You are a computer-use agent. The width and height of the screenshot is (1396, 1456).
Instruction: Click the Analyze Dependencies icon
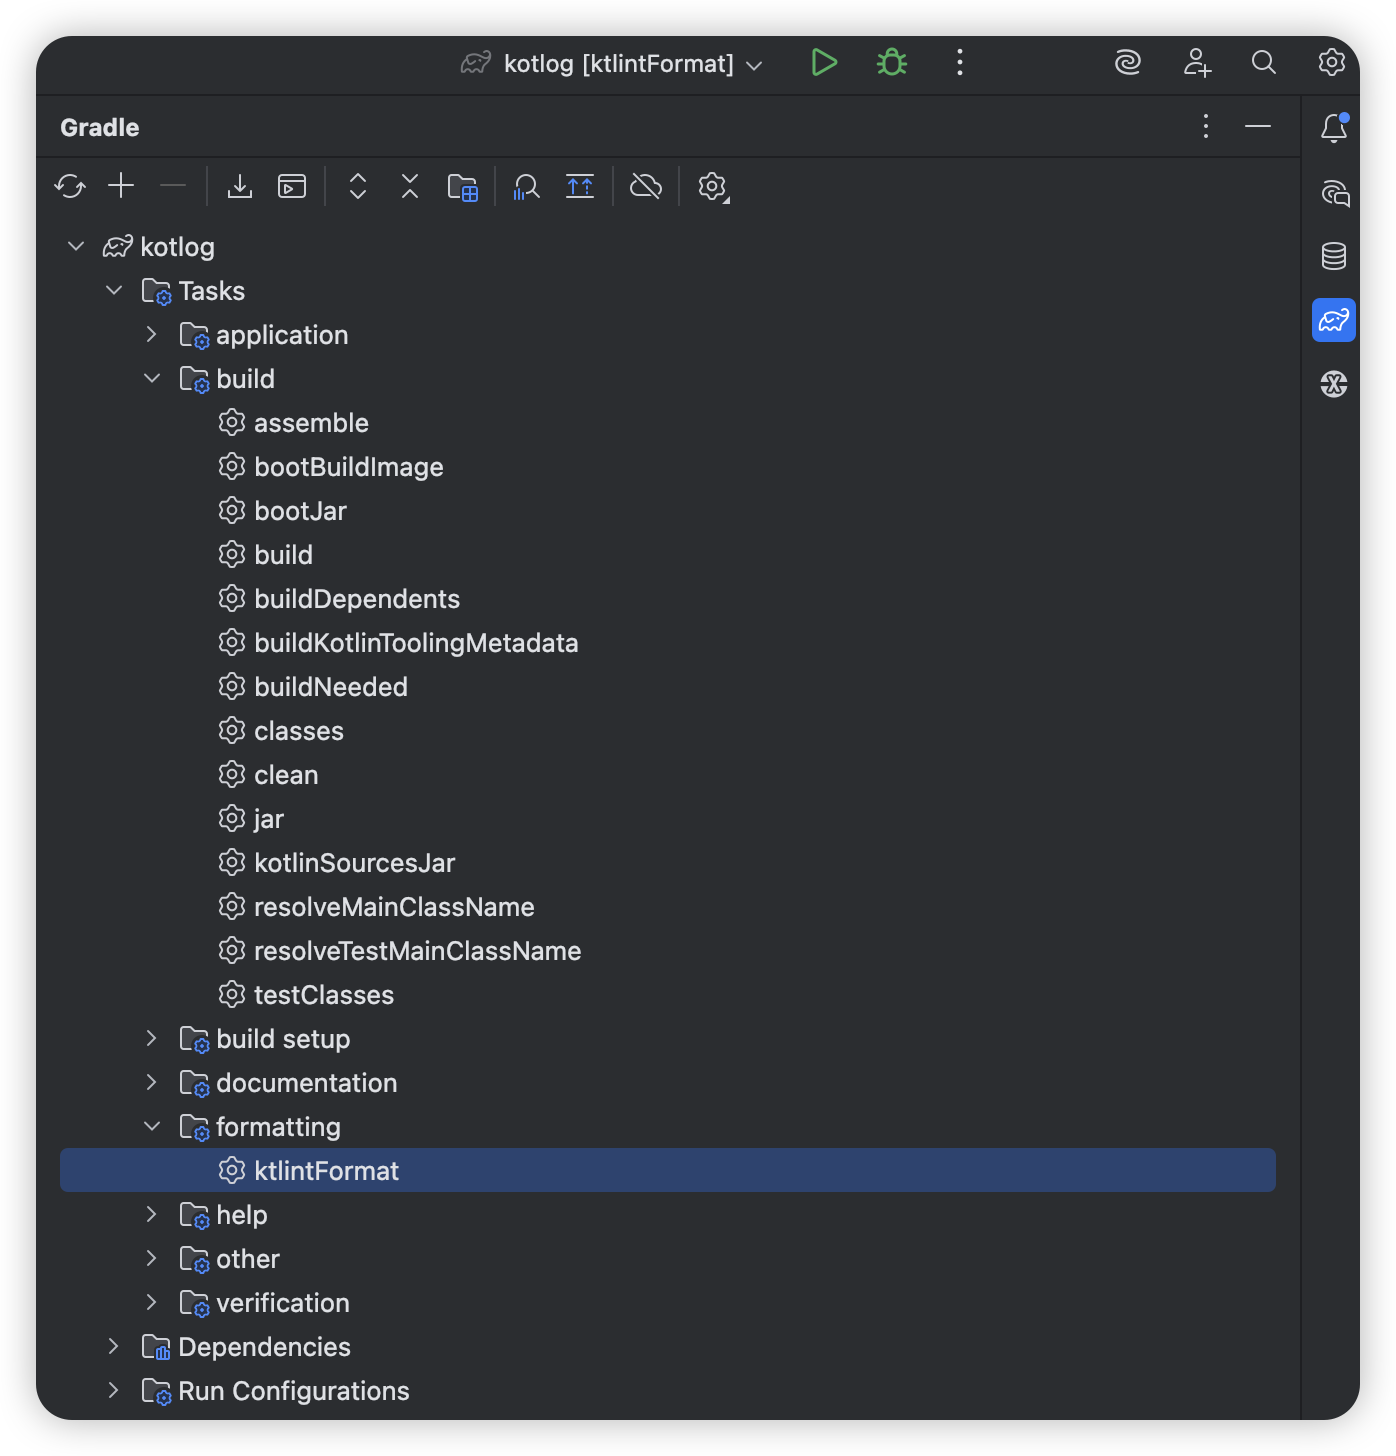[x=526, y=186]
